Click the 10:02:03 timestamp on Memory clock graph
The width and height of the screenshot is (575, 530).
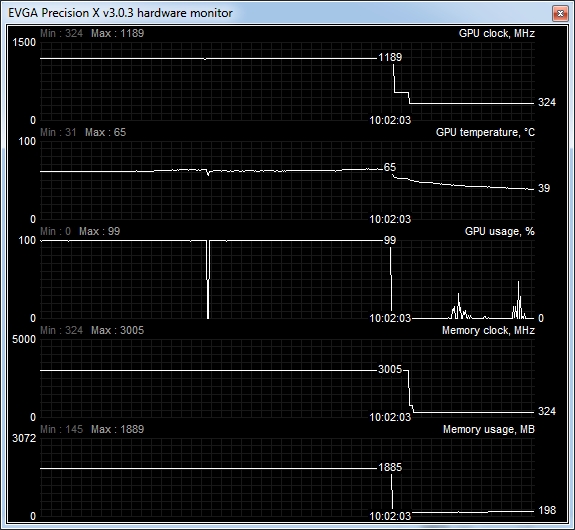click(x=390, y=418)
